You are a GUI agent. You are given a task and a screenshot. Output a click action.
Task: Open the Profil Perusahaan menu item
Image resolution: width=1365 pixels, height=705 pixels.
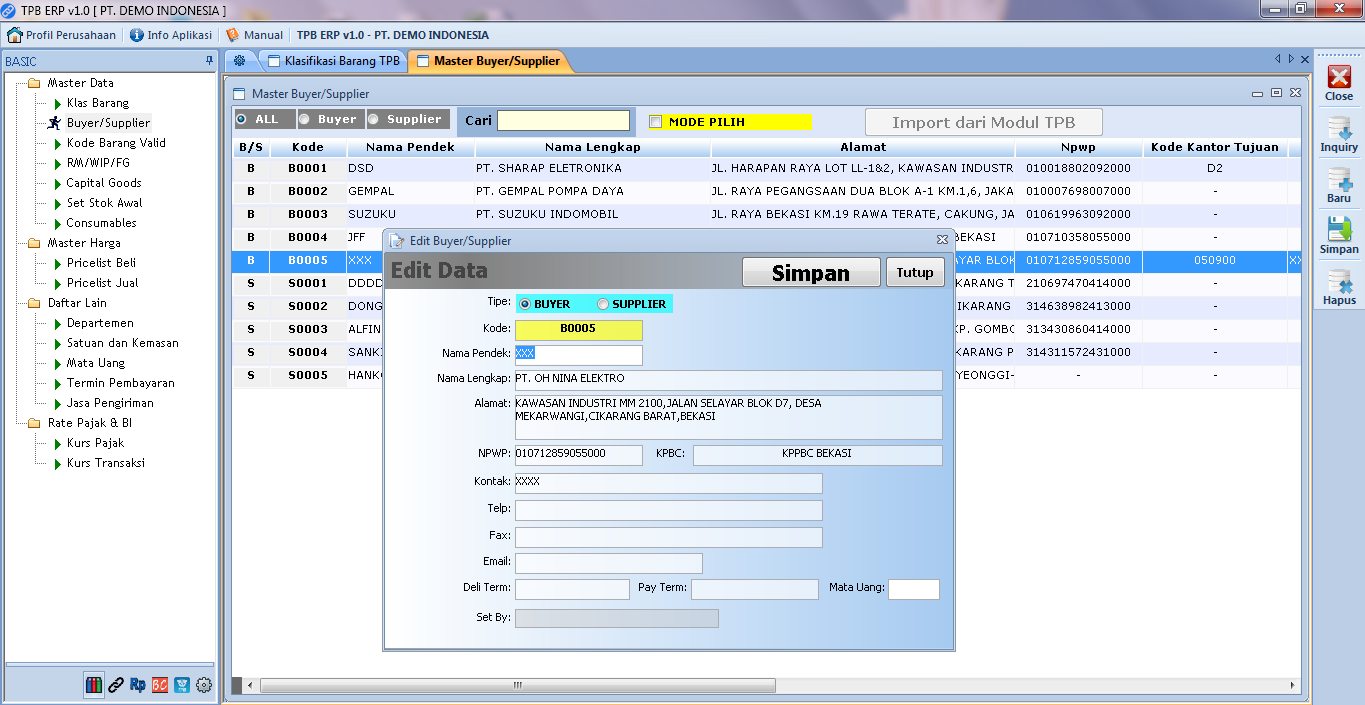pos(62,35)
